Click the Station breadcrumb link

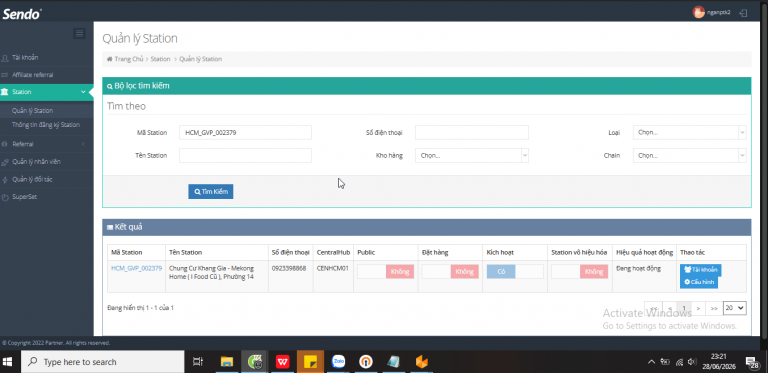tap(160, 59)
